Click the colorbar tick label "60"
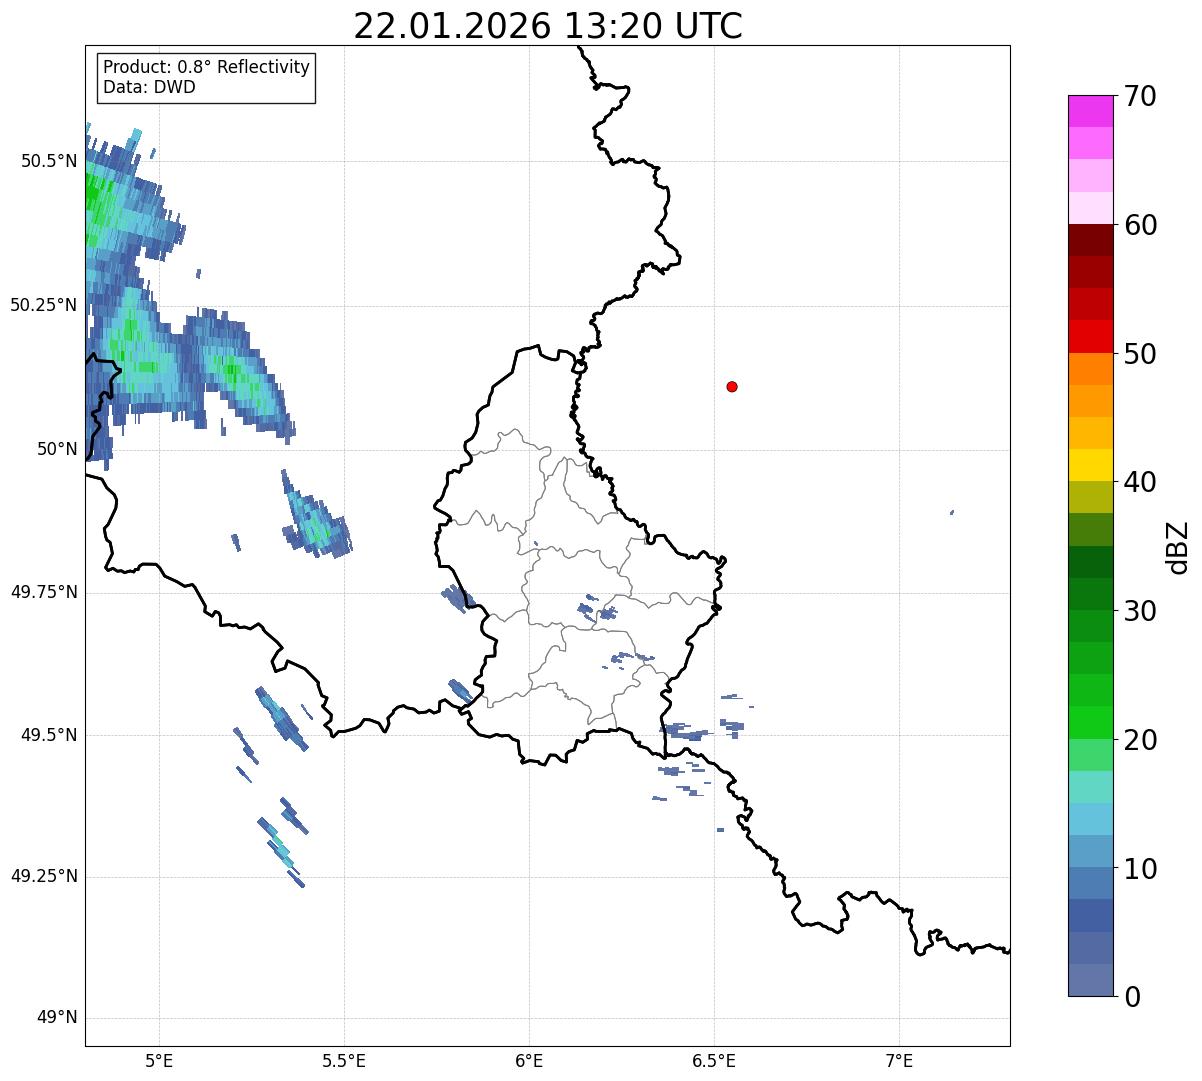Screen dimensions: 1202x1081 [1140, 225]
